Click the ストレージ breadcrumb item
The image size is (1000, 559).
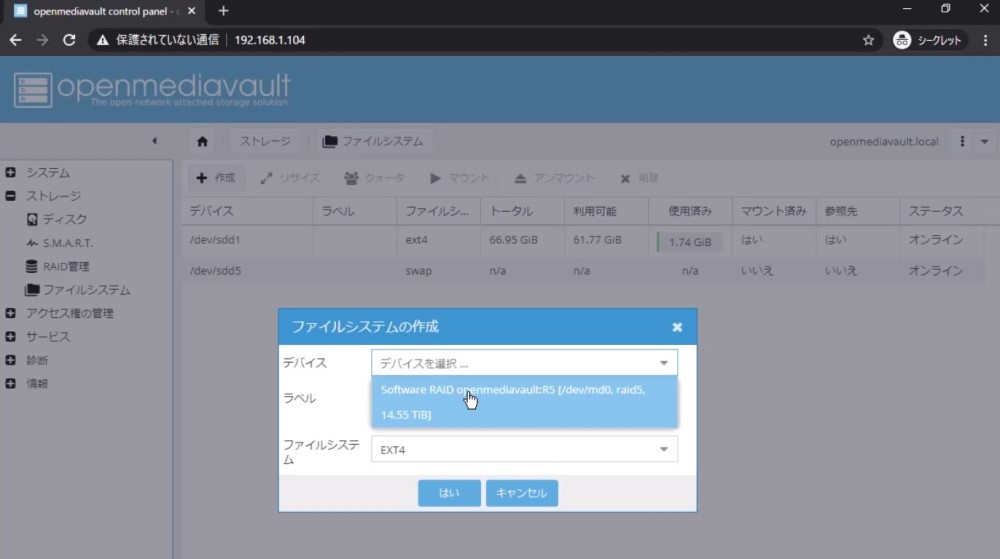(265, 142)
